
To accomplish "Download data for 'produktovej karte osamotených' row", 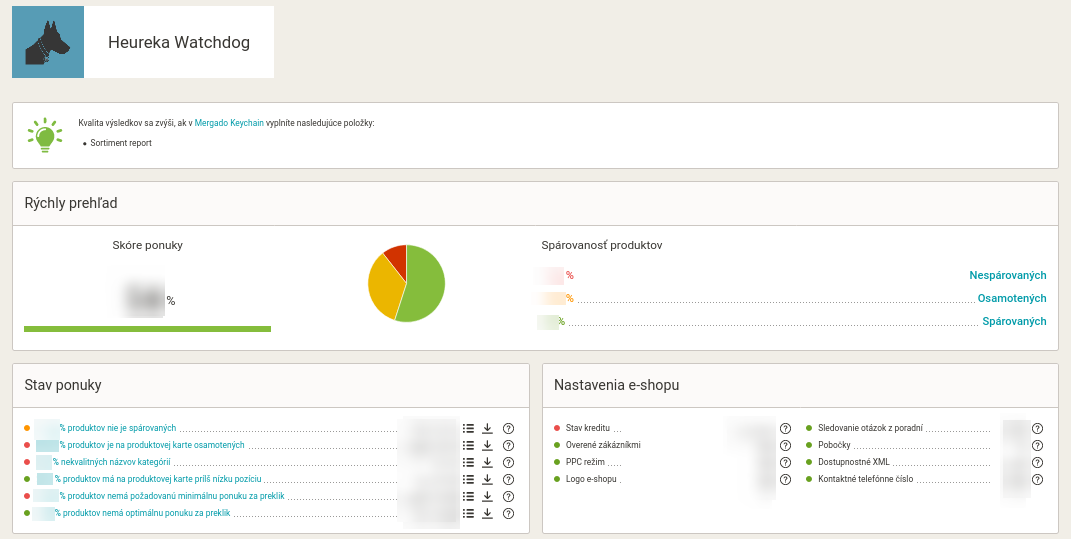I will point(487,445).
